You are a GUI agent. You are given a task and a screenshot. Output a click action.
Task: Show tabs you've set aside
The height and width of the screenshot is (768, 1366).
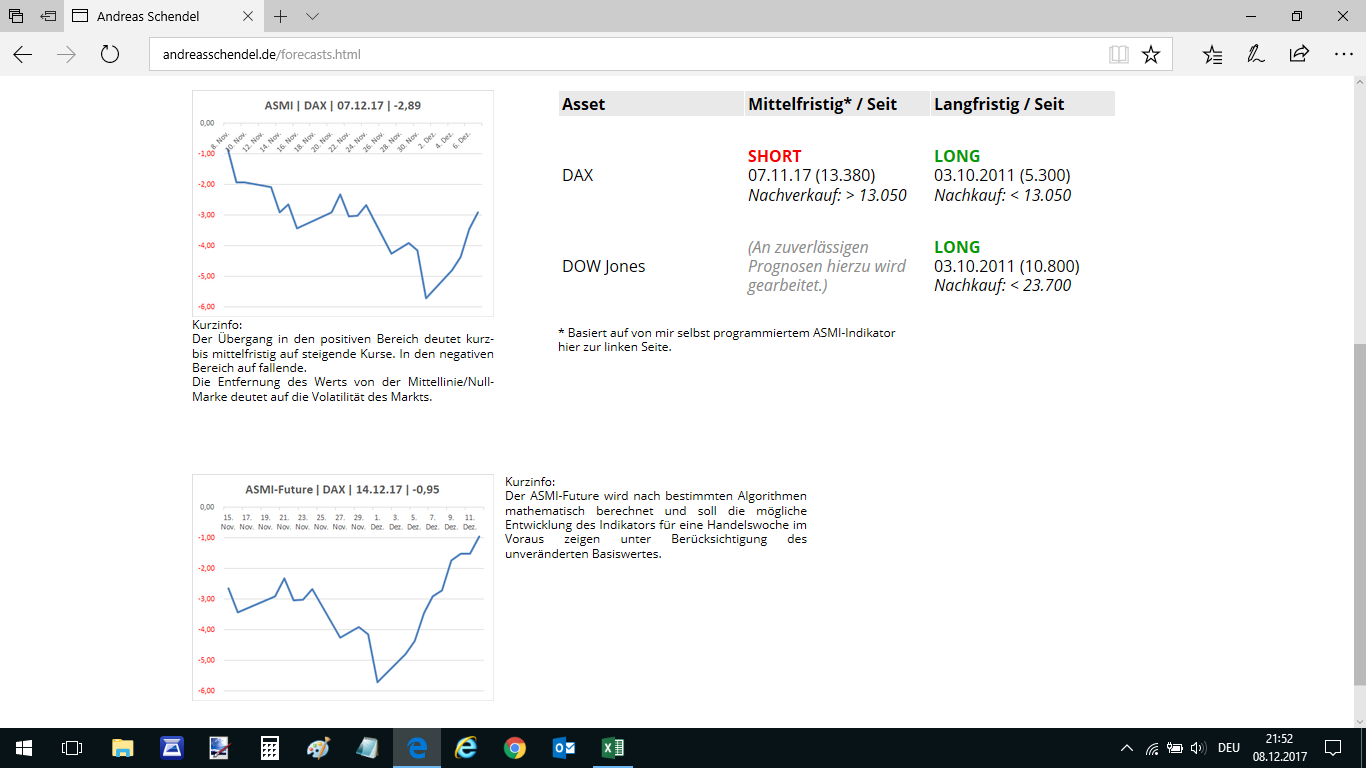(x=16, y=16)
